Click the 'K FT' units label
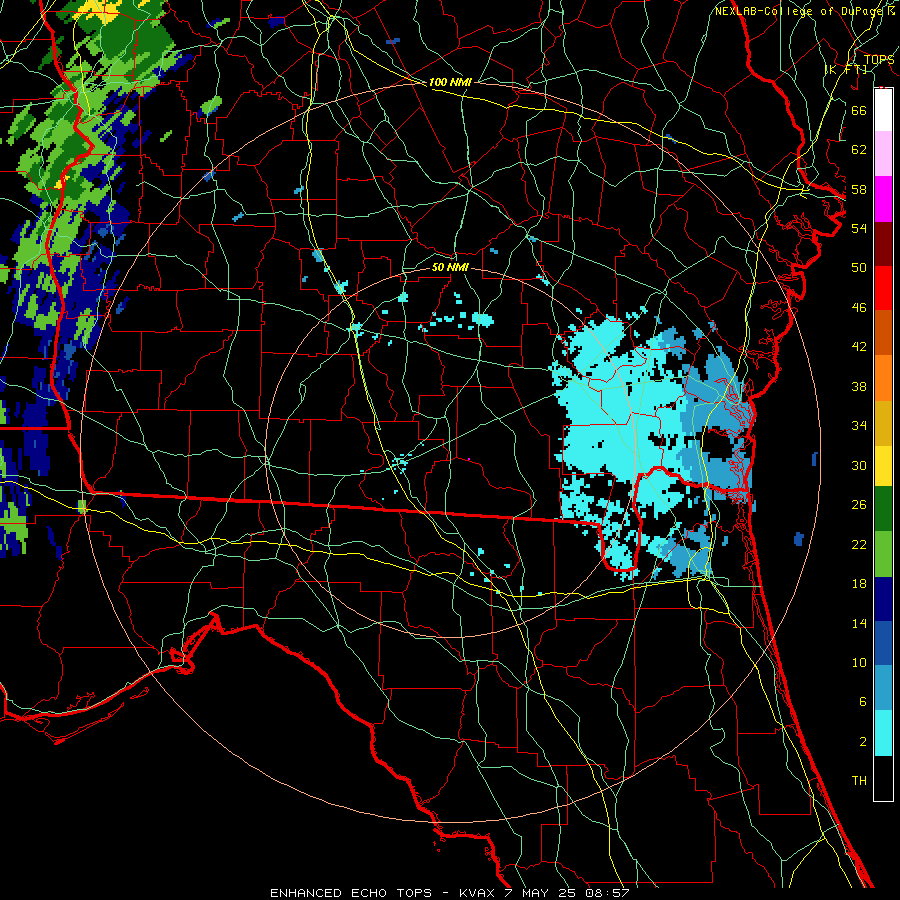The height and width of the screenshot is (900, 900). click(x=846, y=70)
